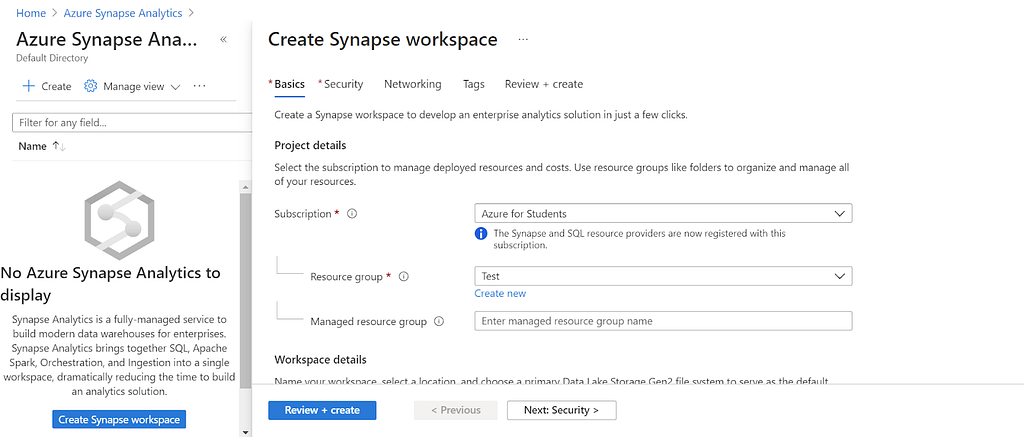This screenshot has height=437, width=1024.
Task: Focus the Managed resource group name field
Action: [663, 321]
